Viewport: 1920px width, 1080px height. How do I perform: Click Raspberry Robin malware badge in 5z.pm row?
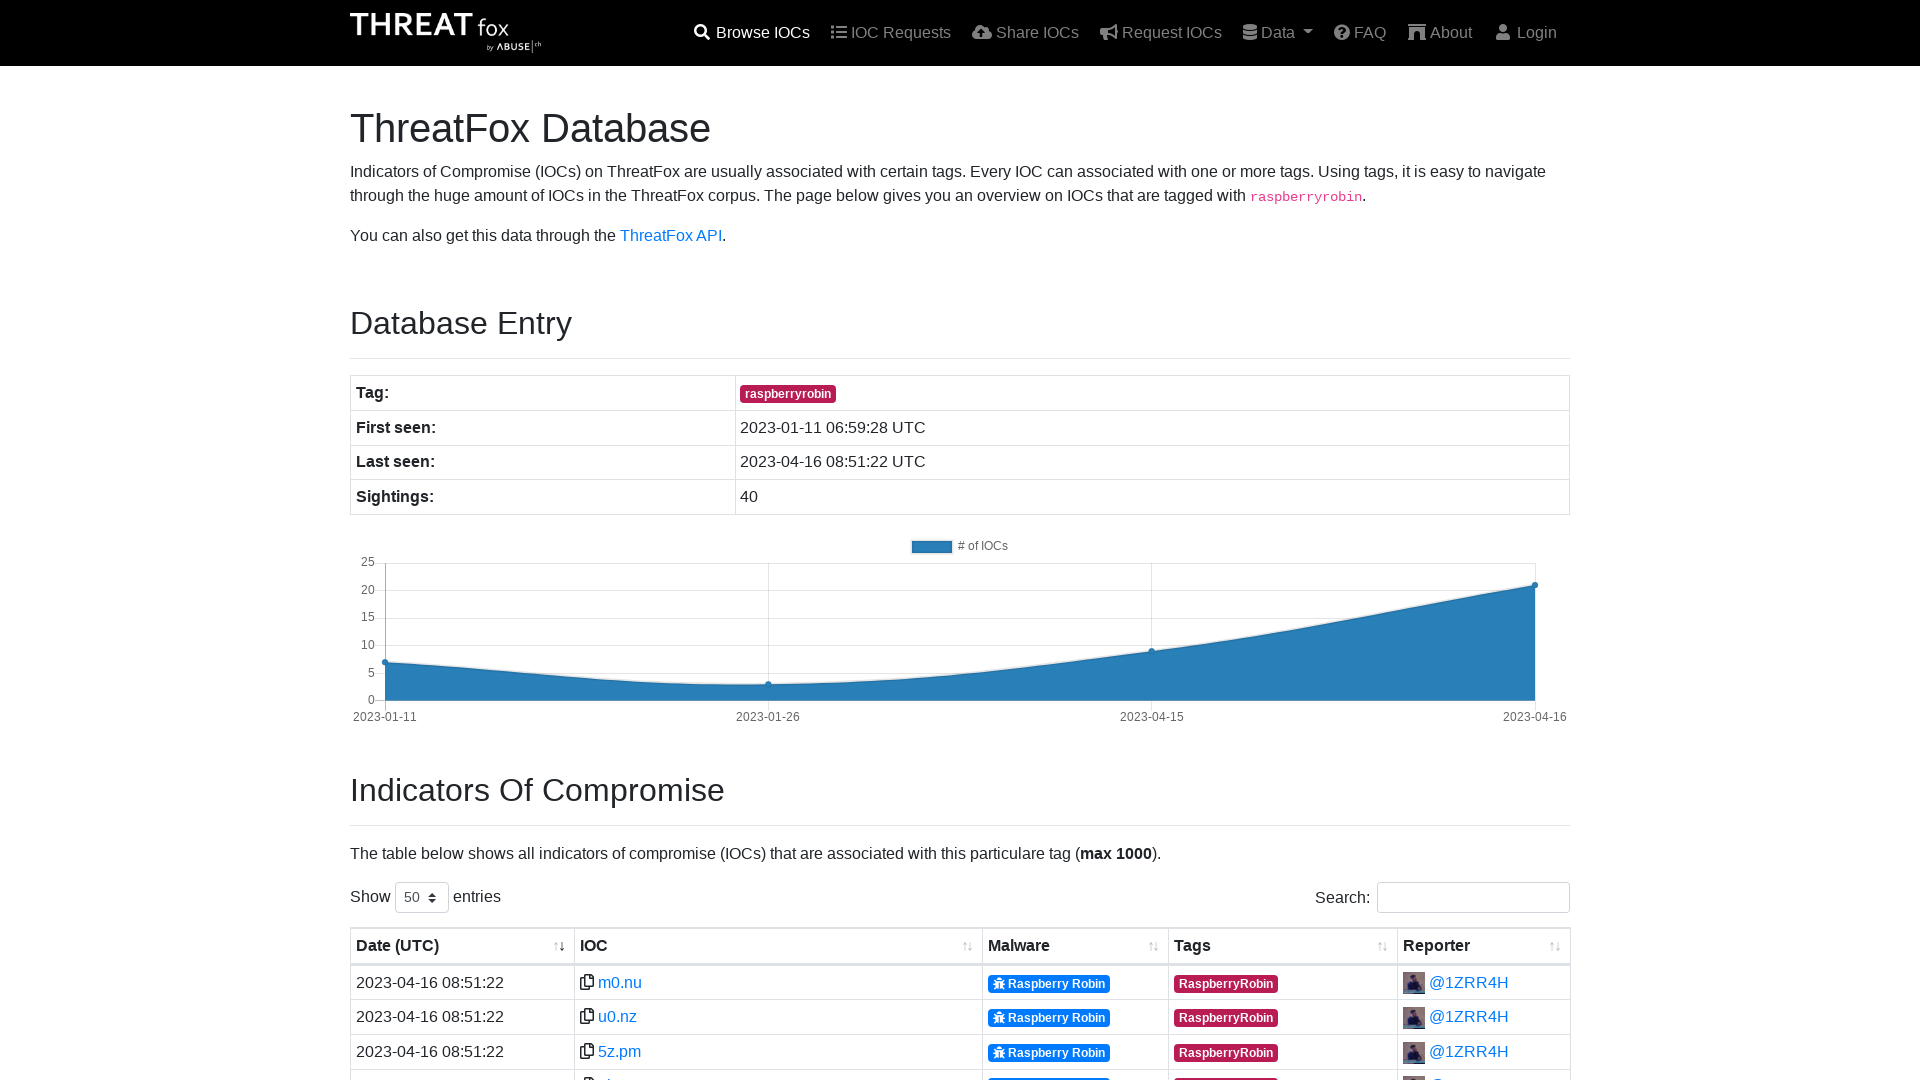(x=1049, y=1053)
